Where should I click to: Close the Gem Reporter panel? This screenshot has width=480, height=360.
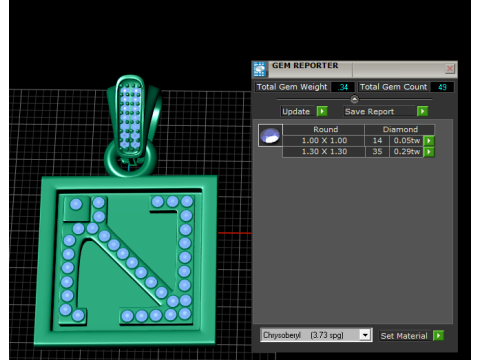coord(450,69)
